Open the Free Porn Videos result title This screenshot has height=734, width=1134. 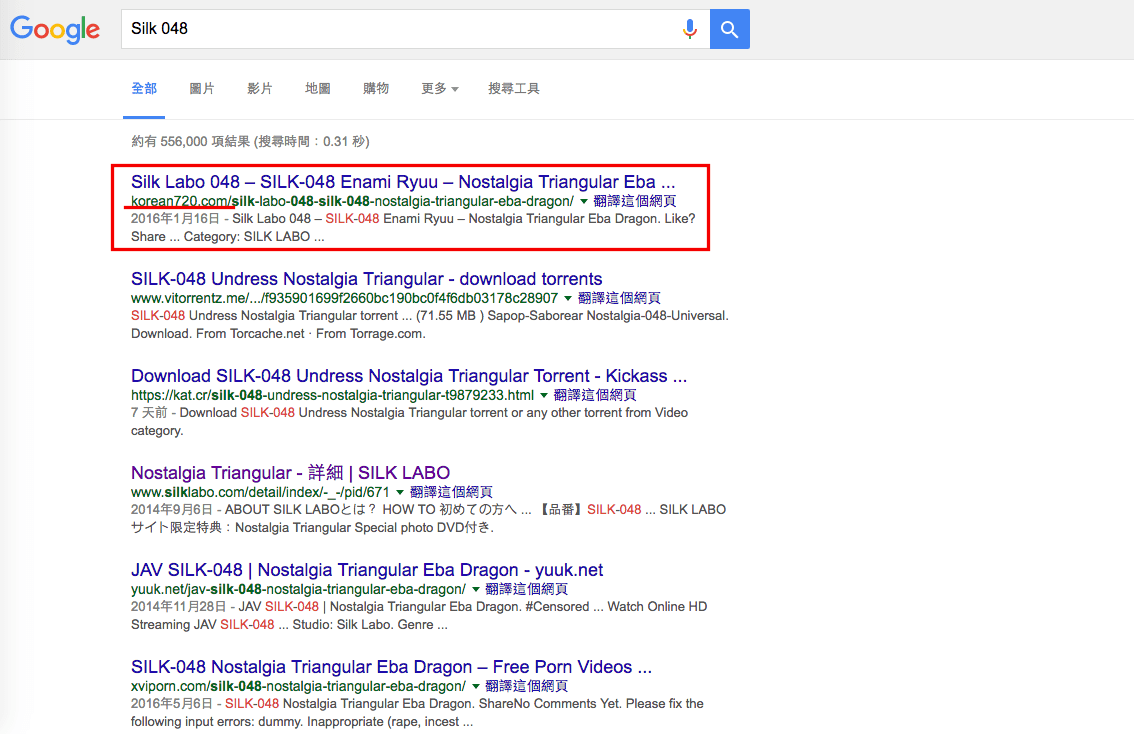[391, 666]
